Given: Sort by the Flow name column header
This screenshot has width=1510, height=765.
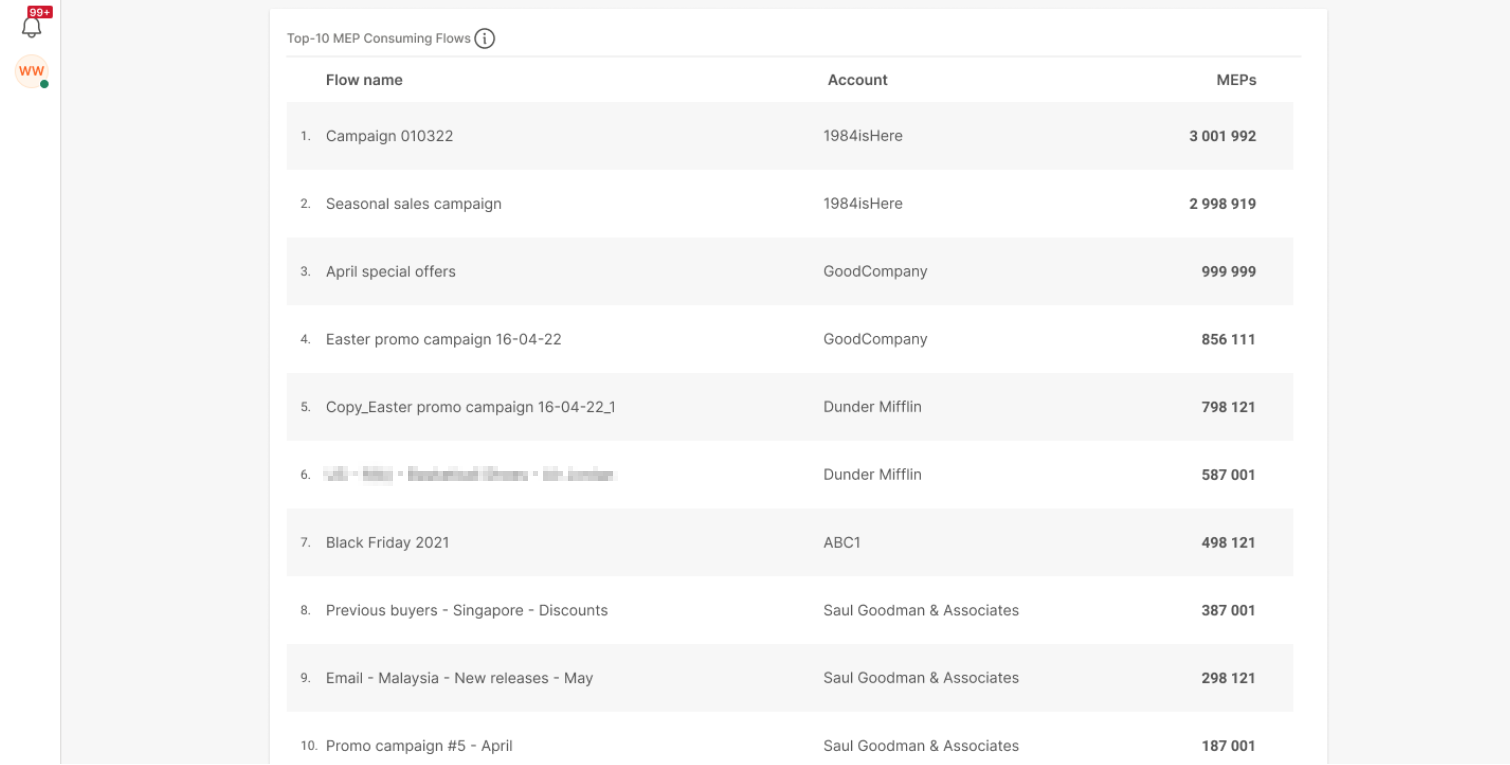Looking at the screenshot, I should [x=364, y=80].
